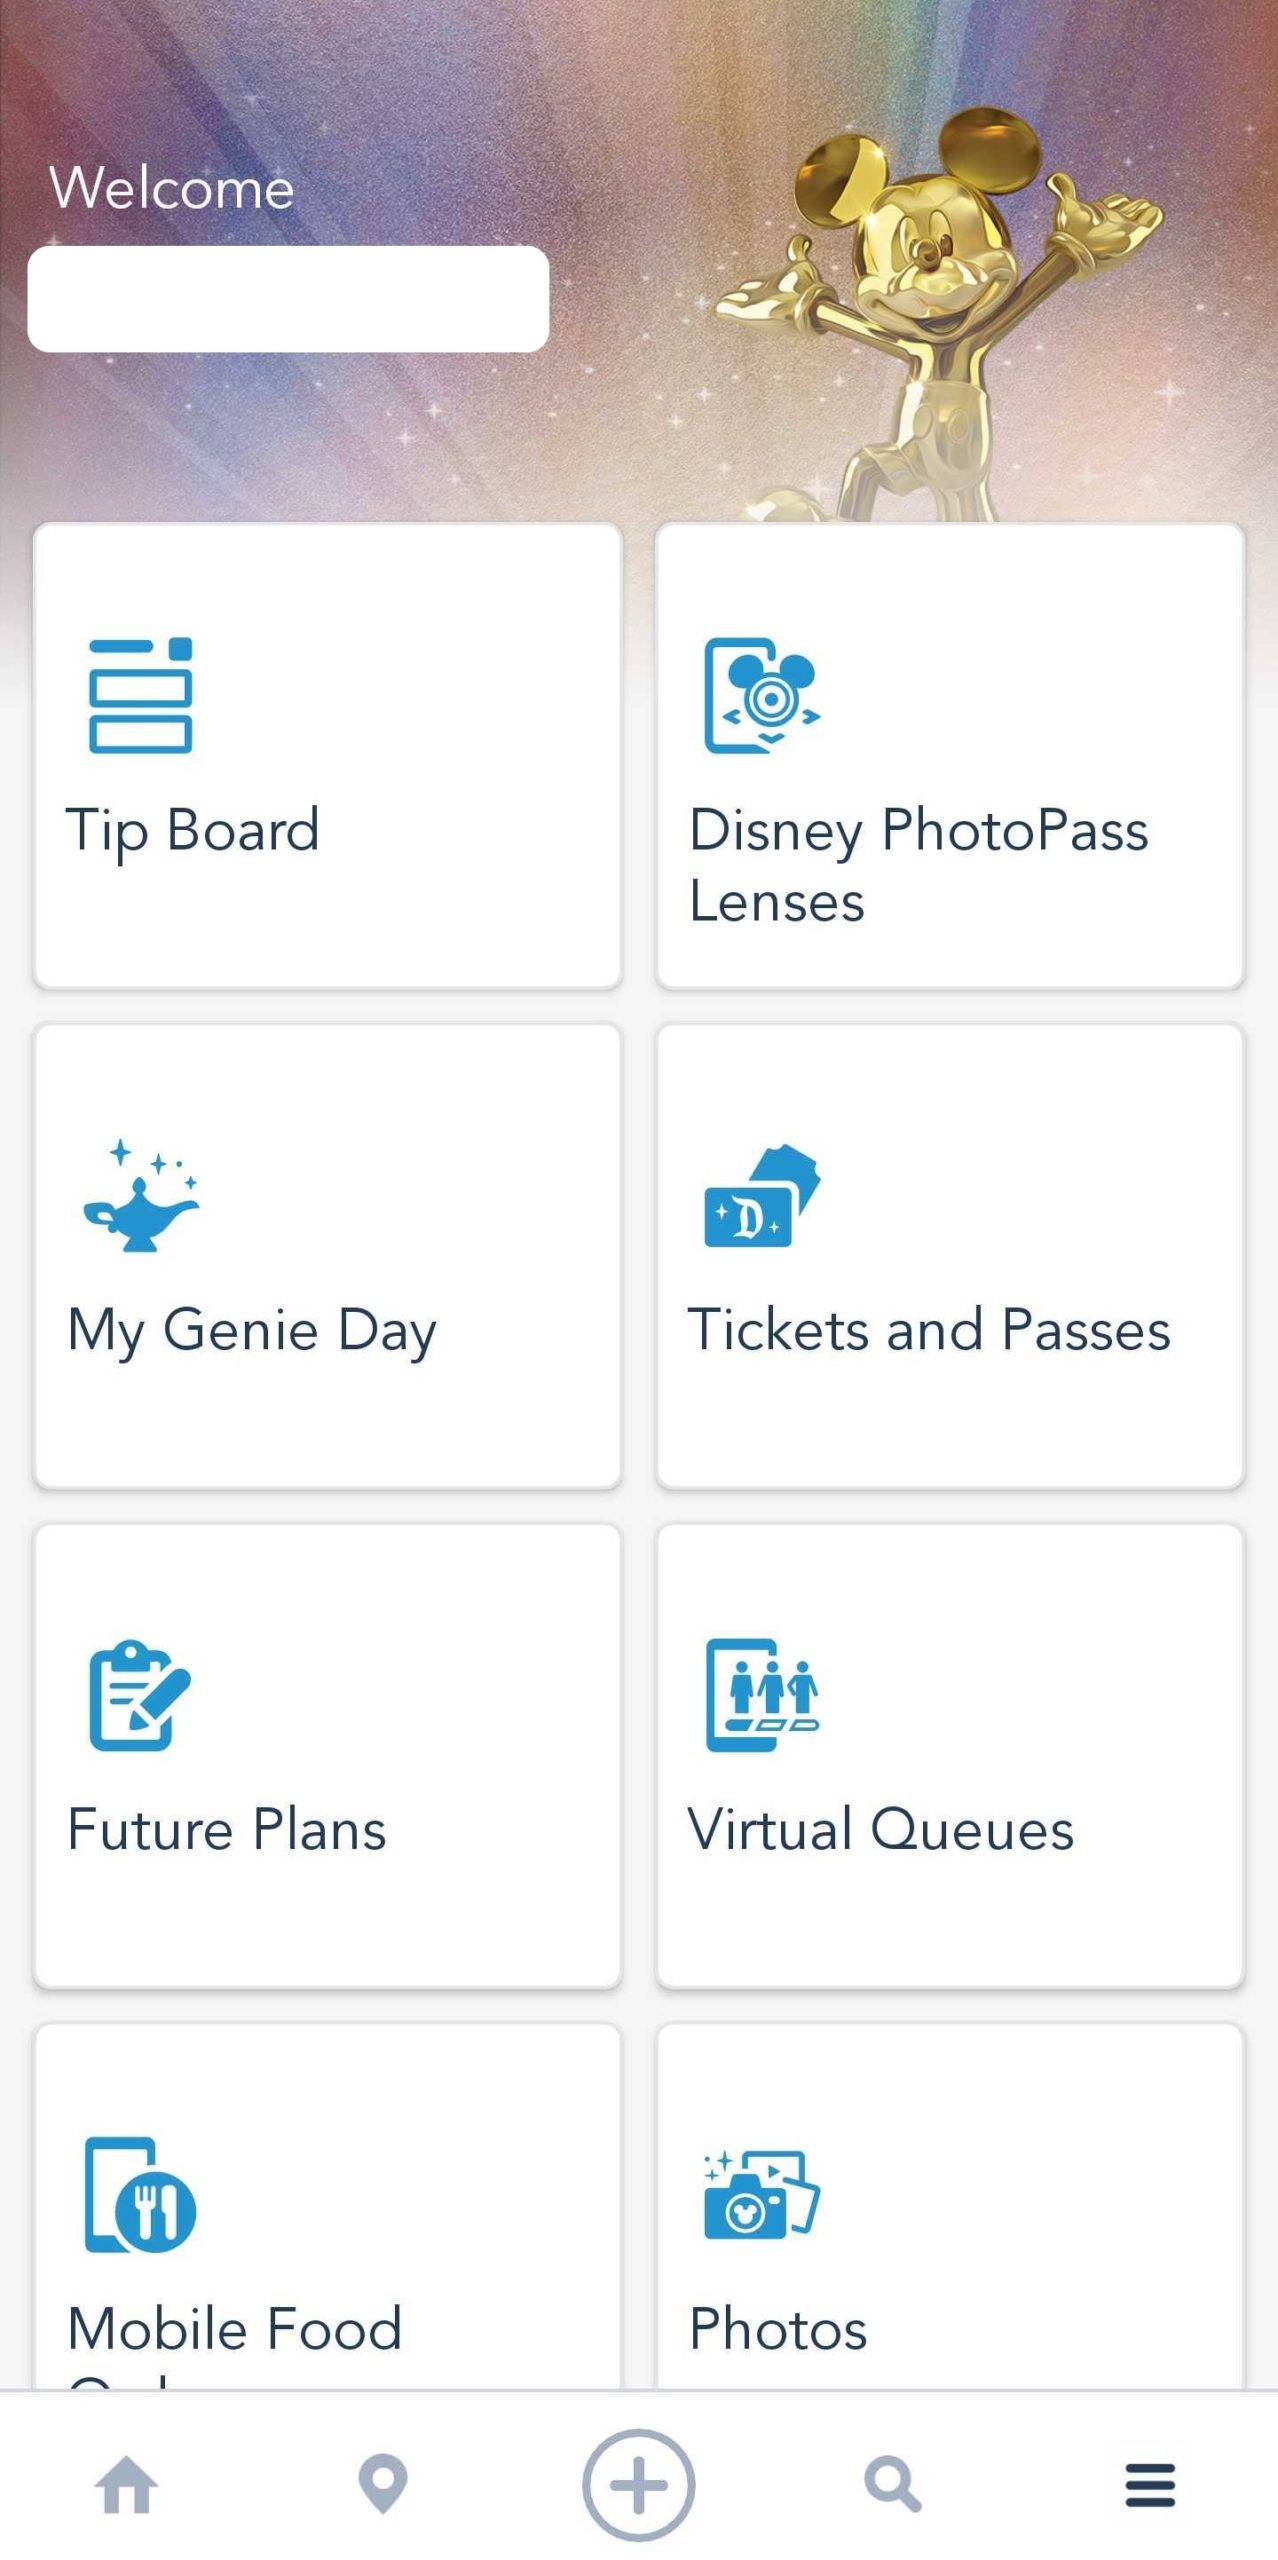Open the hamburger menu
This screenshot has width=1278, height=2560.
click(1150, 2485)
